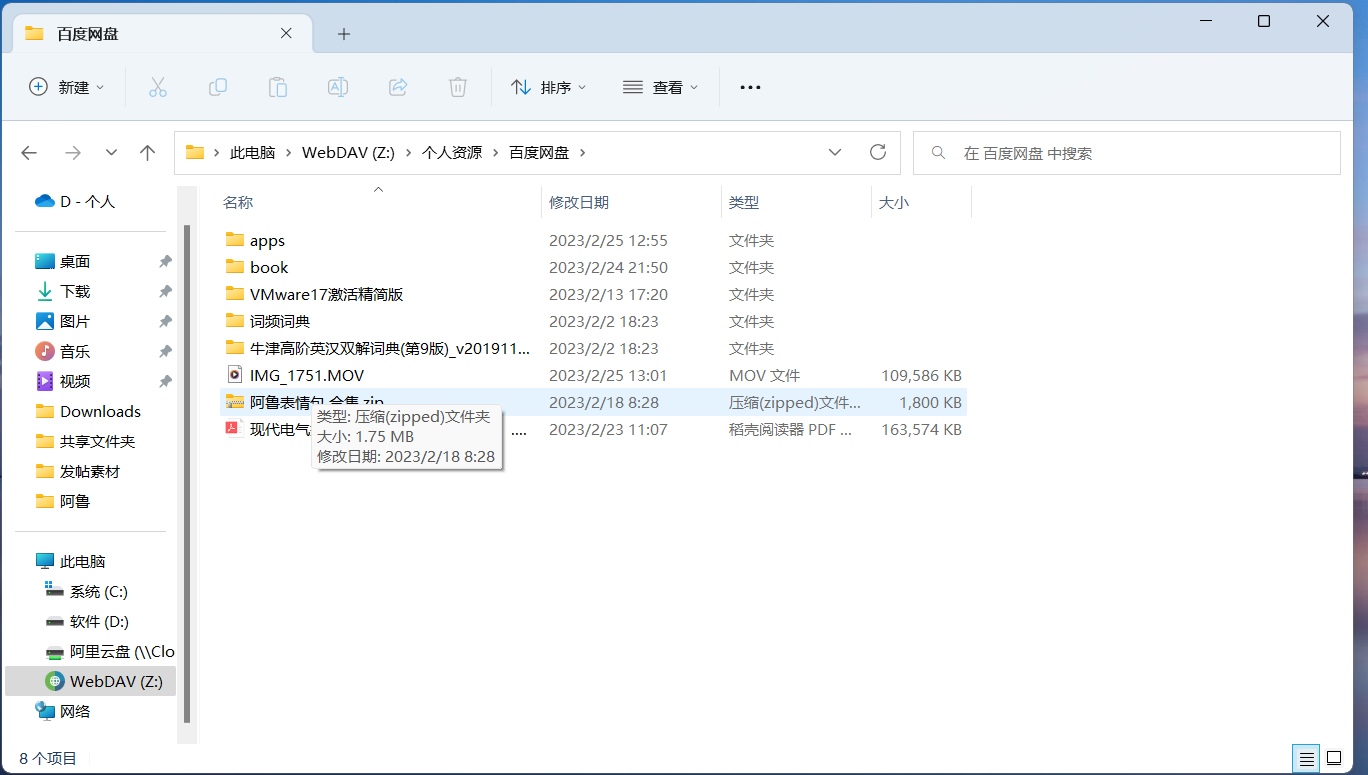Image resolution: width=1368 pixels, height=775 pixels.
Task: Click the search 百度网盘 input field
Action: click(x=1127, y=153)
